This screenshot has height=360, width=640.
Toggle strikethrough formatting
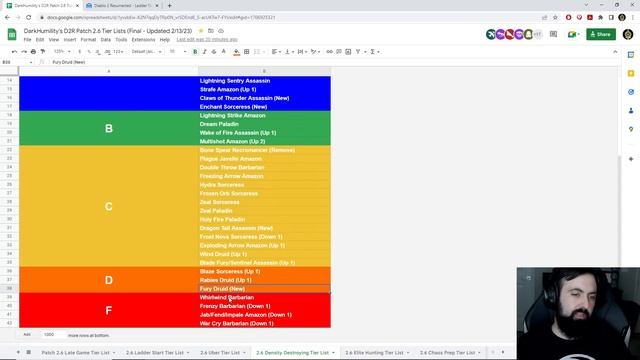click(213, 52)
